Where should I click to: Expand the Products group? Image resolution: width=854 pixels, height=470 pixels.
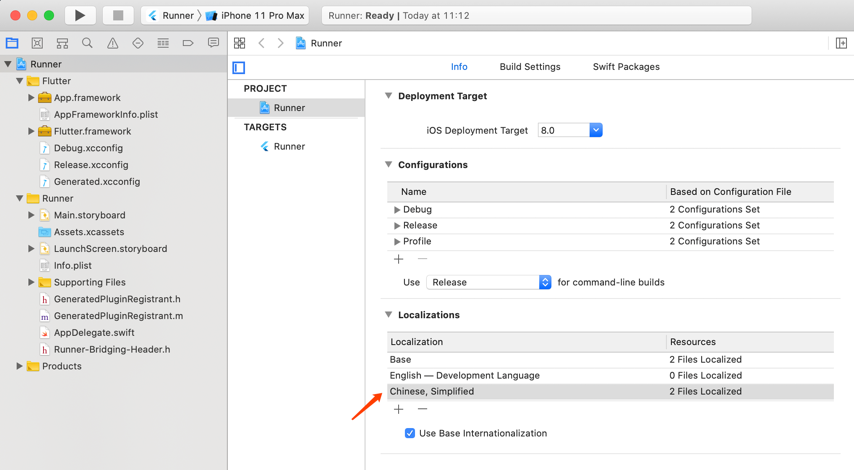point(20,366)
